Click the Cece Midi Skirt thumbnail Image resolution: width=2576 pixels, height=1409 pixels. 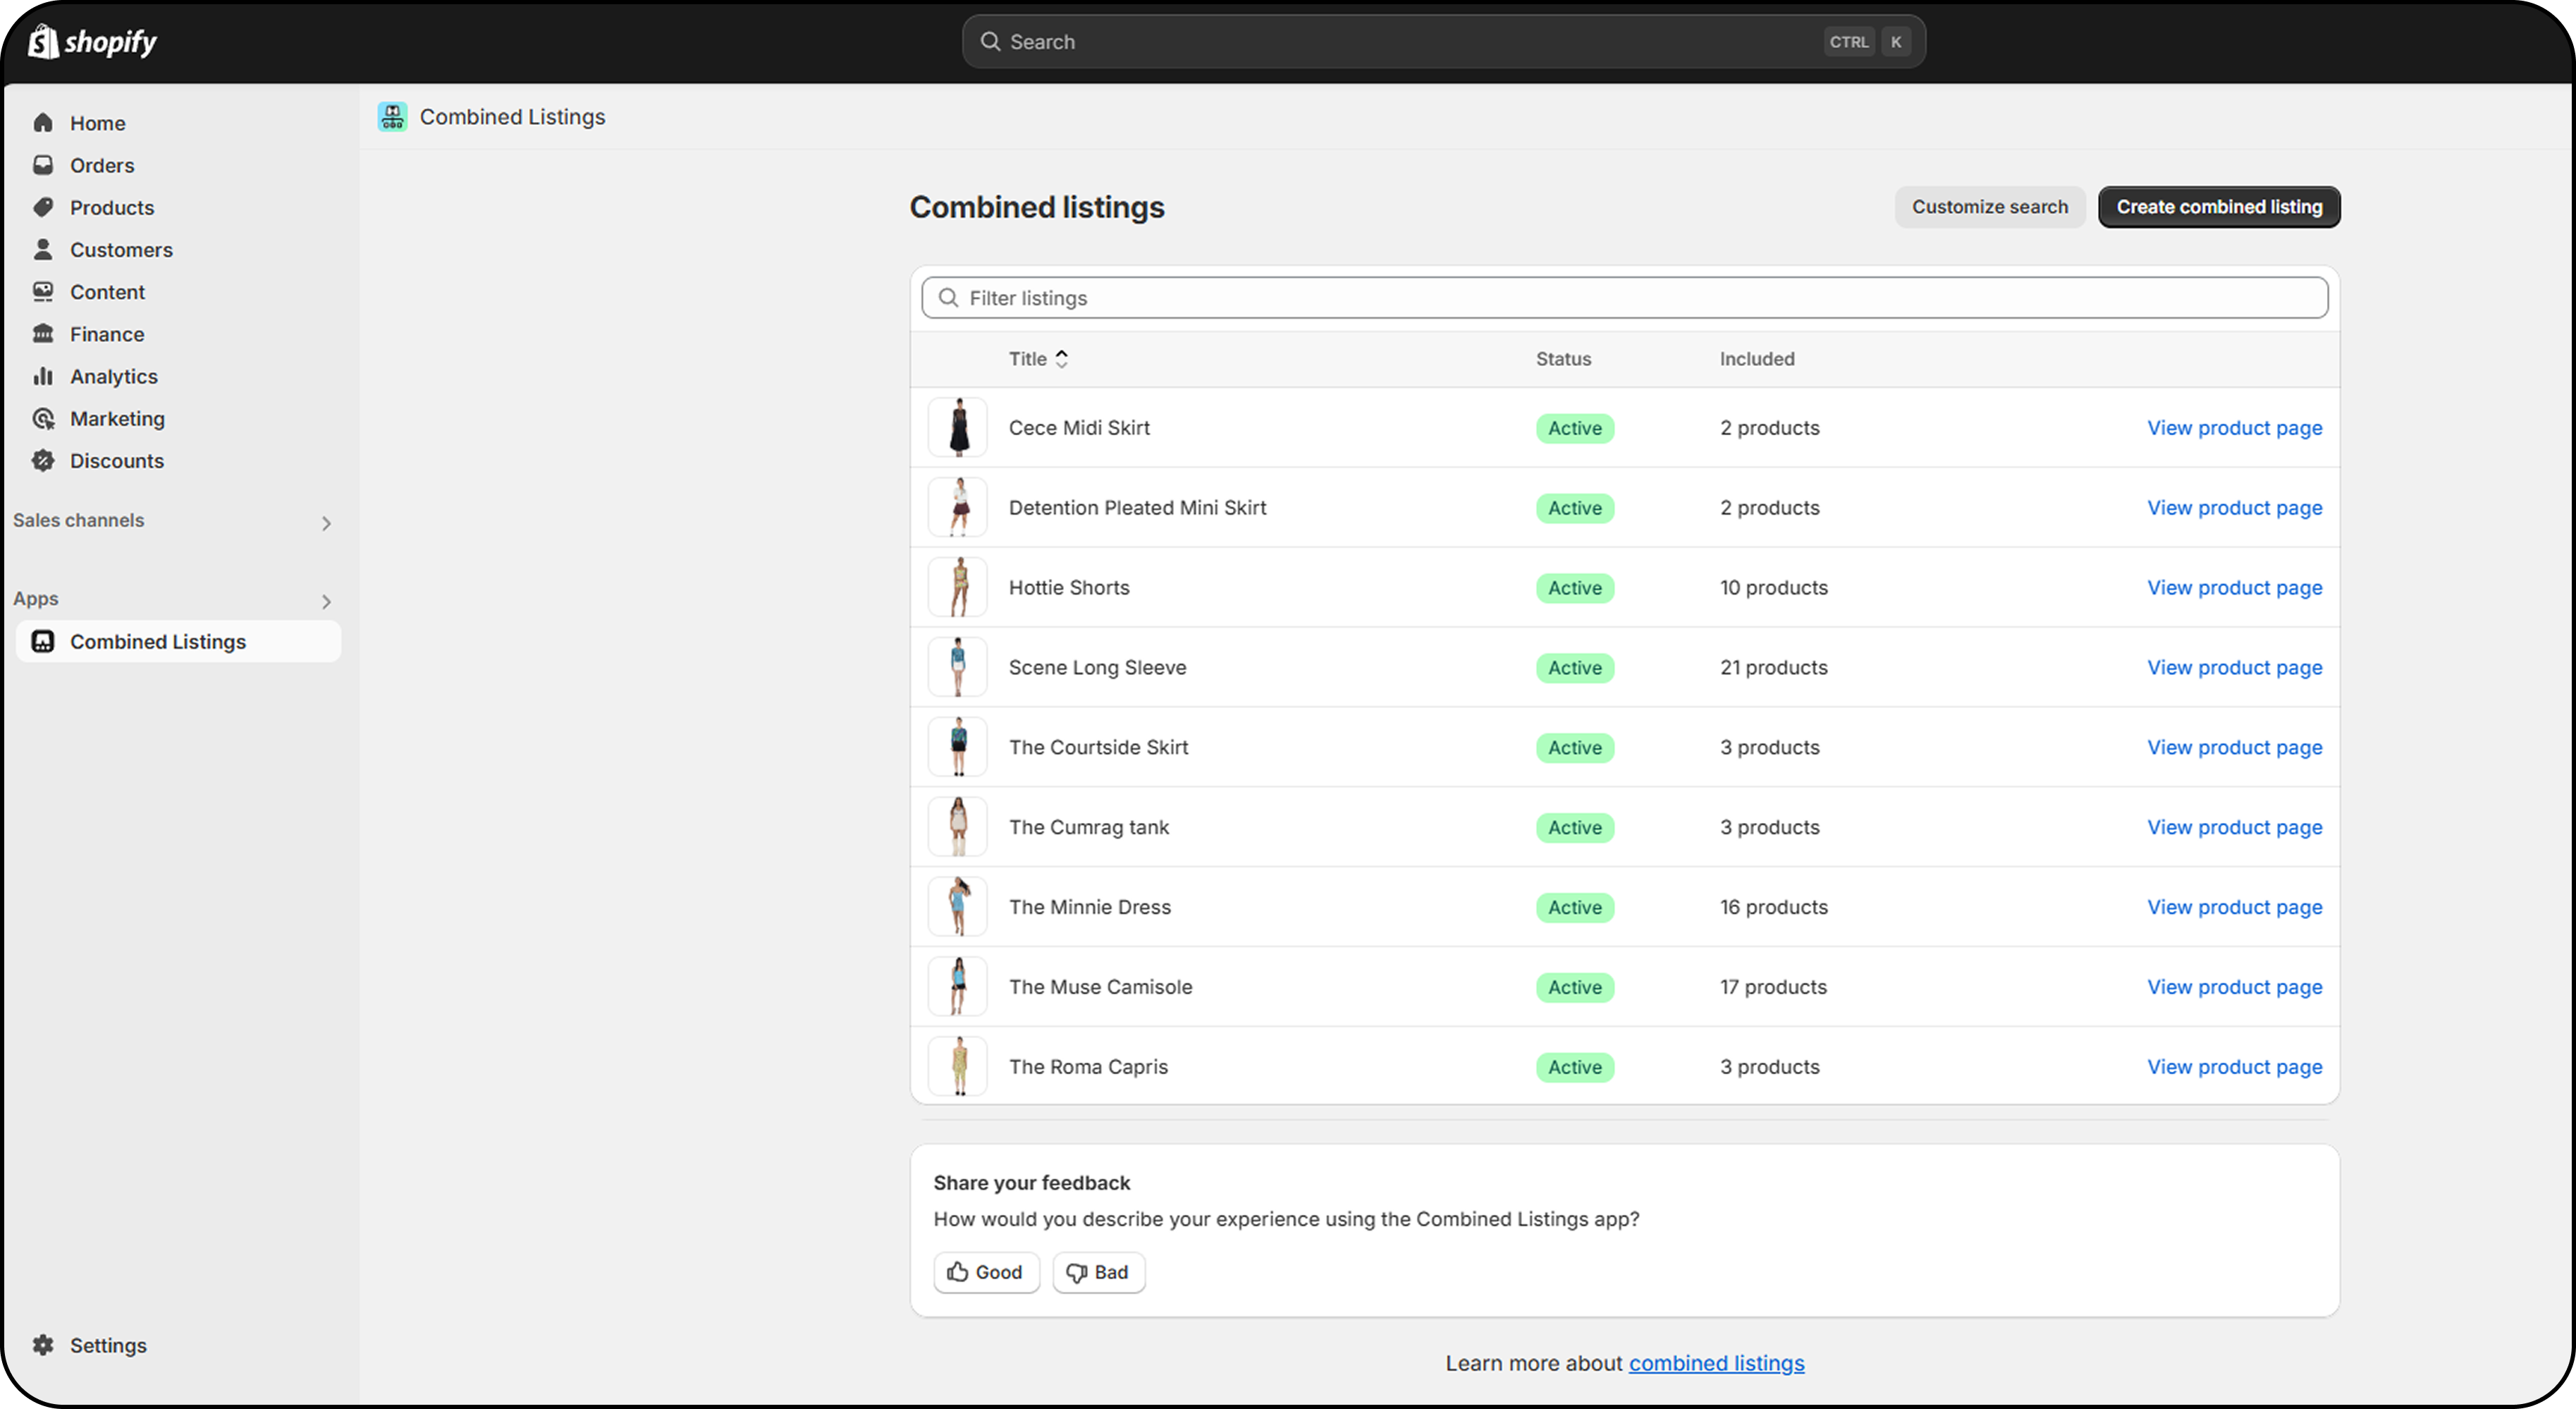click(x=958, y=428)
